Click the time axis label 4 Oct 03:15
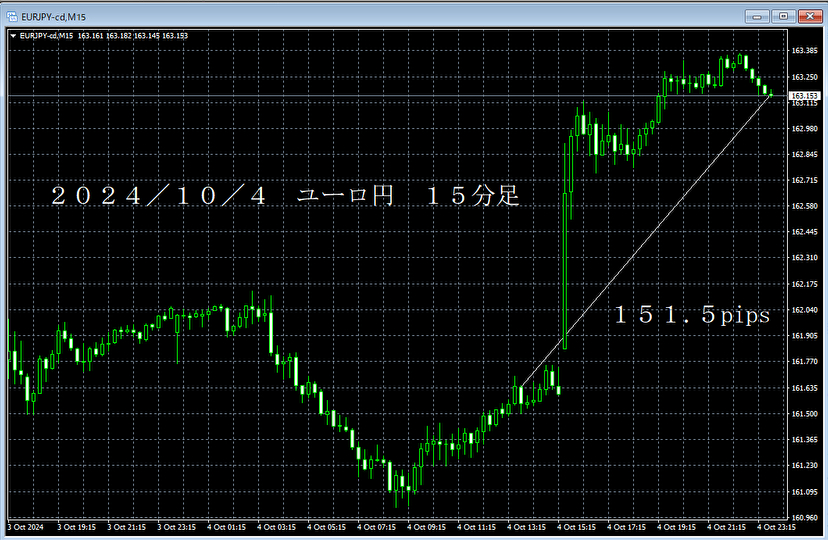828x540 pixels. click(x=276, y=527)
